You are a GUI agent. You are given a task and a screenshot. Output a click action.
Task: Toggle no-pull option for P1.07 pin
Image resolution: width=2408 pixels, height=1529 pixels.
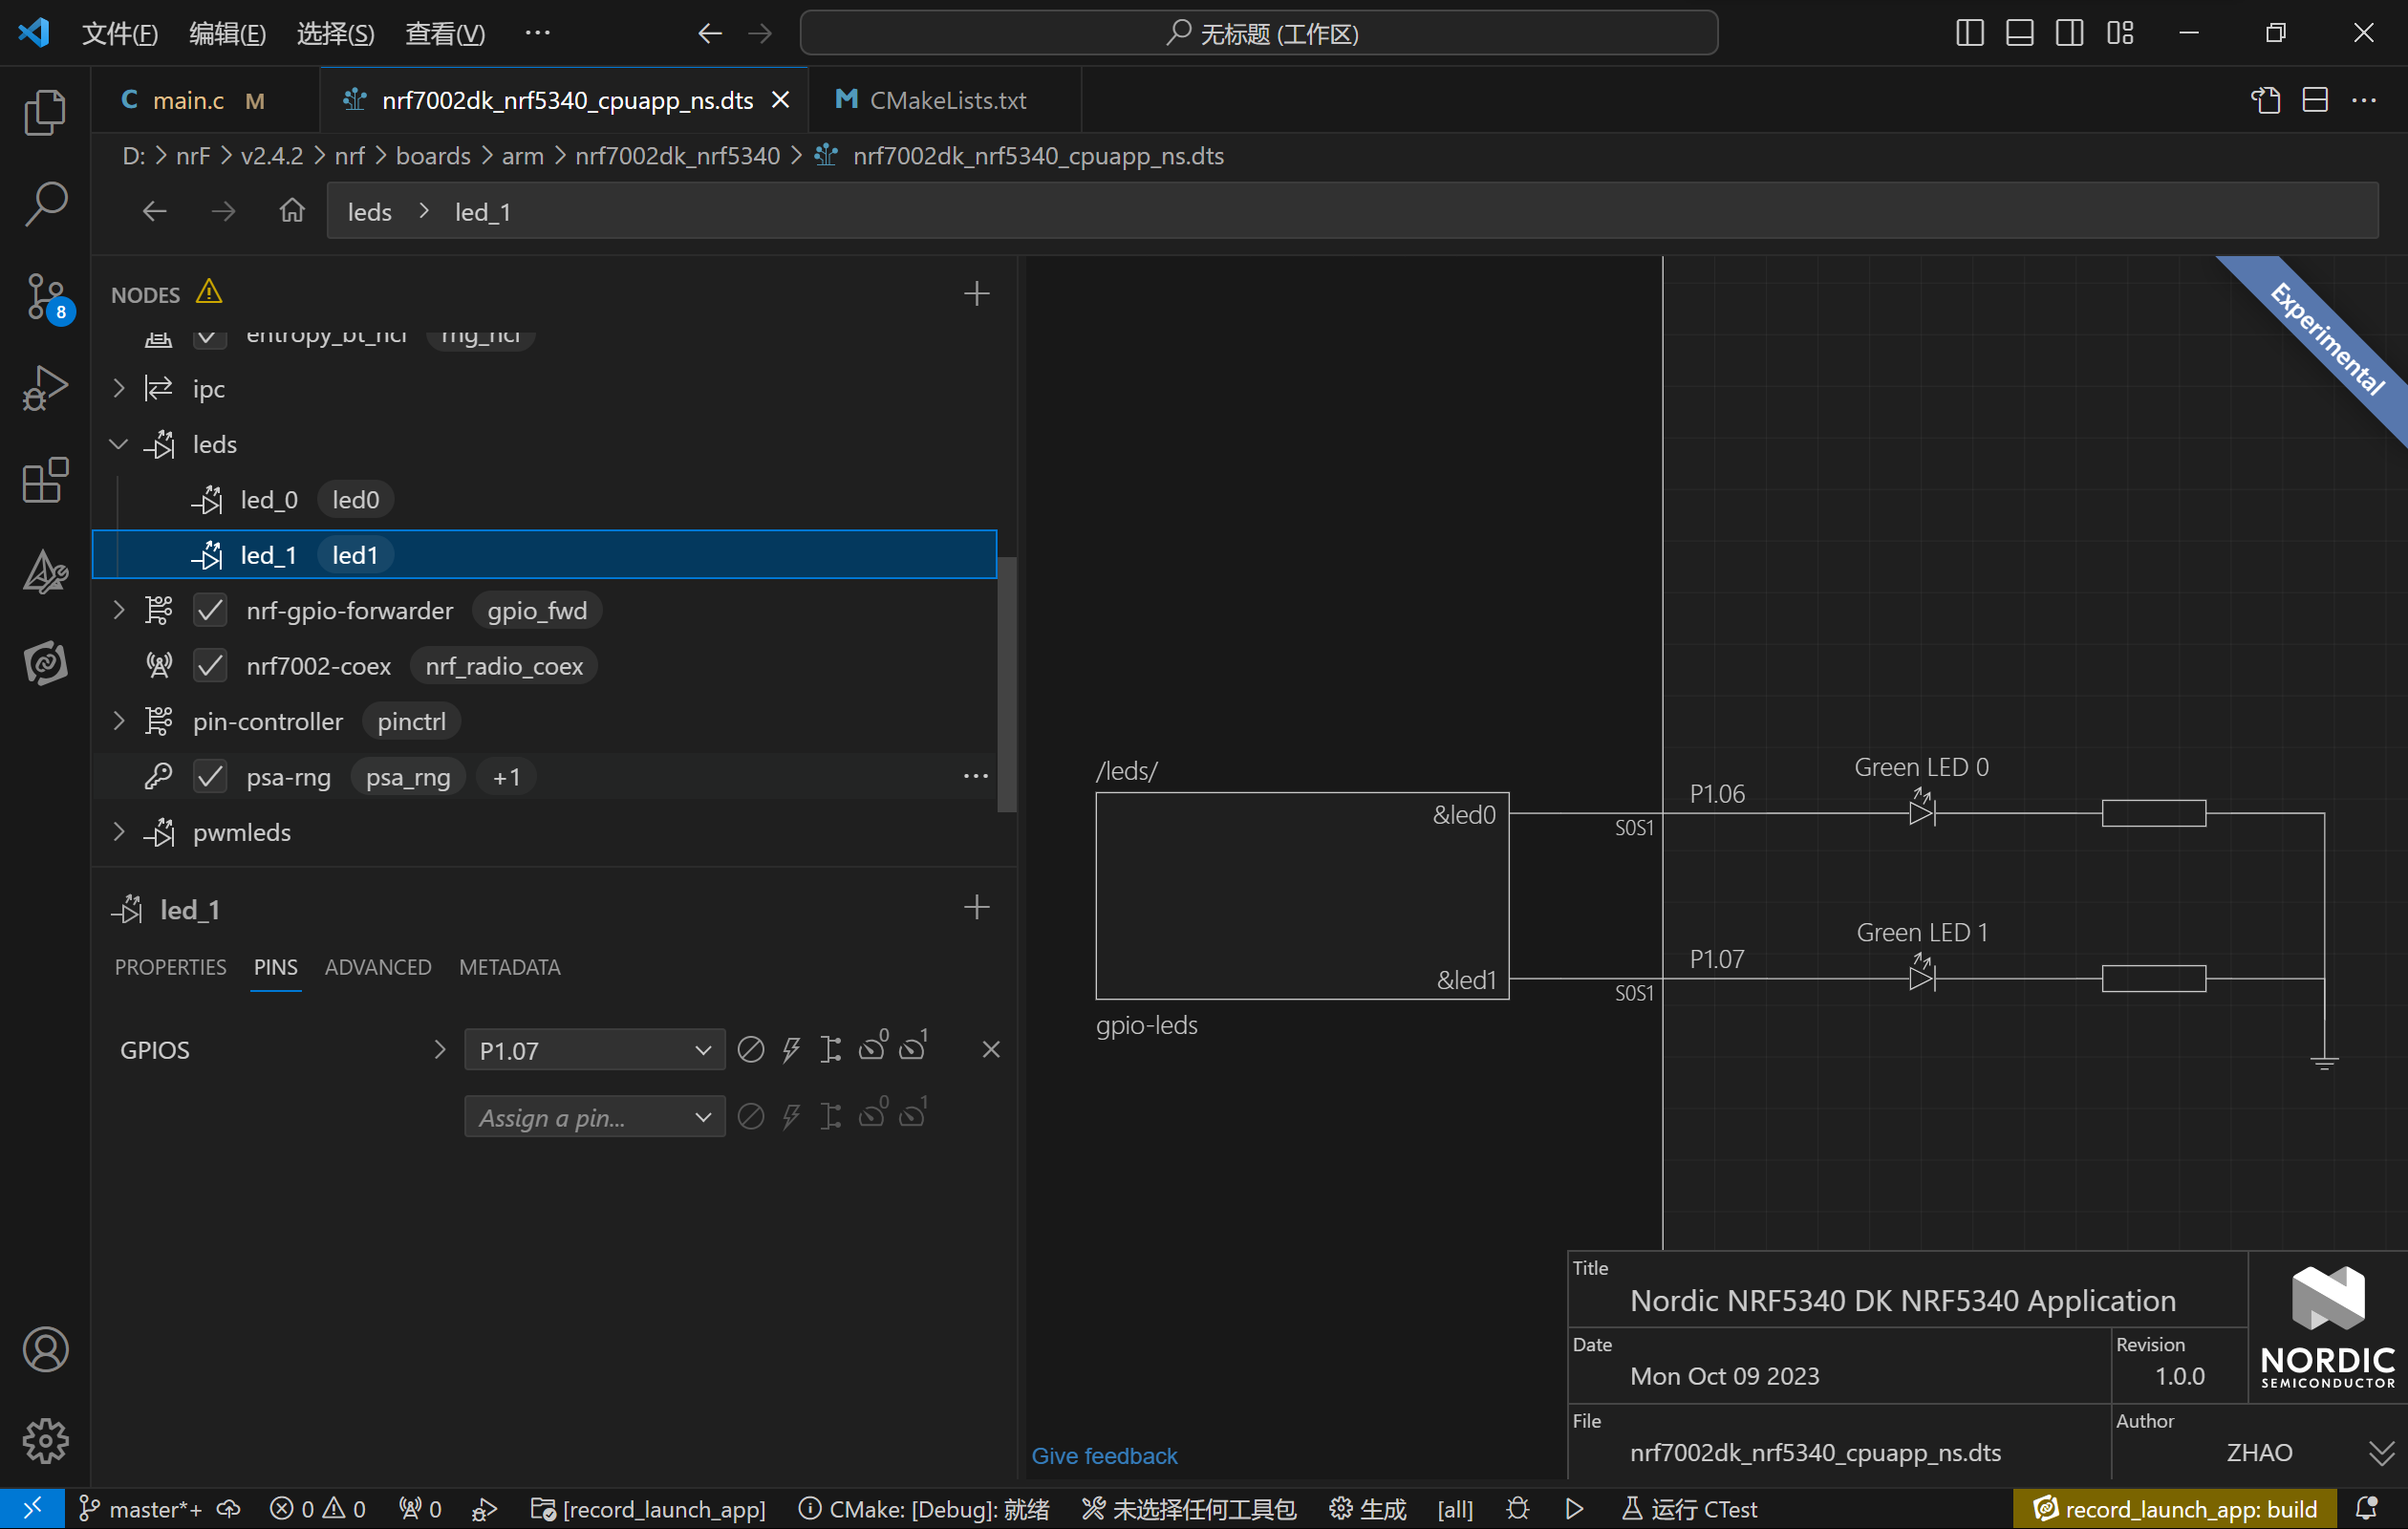751,1049
